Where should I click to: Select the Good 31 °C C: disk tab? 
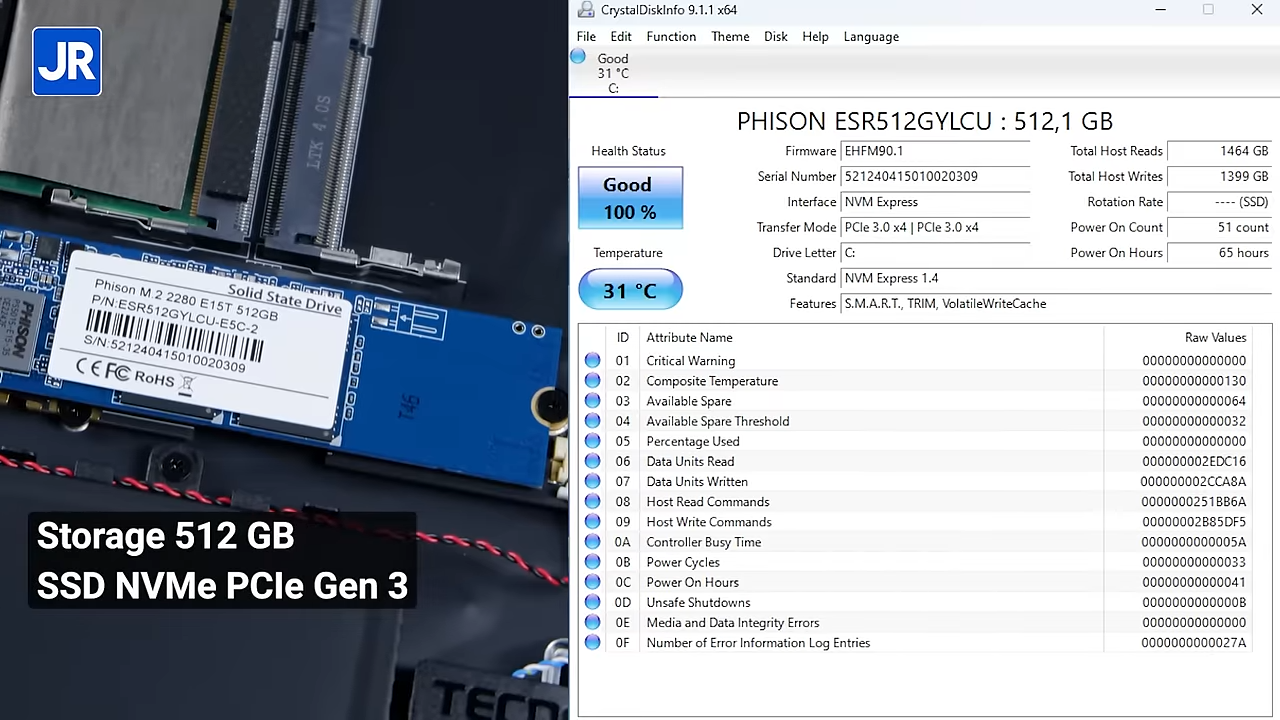pyautogui.click(x=613, y=73)
